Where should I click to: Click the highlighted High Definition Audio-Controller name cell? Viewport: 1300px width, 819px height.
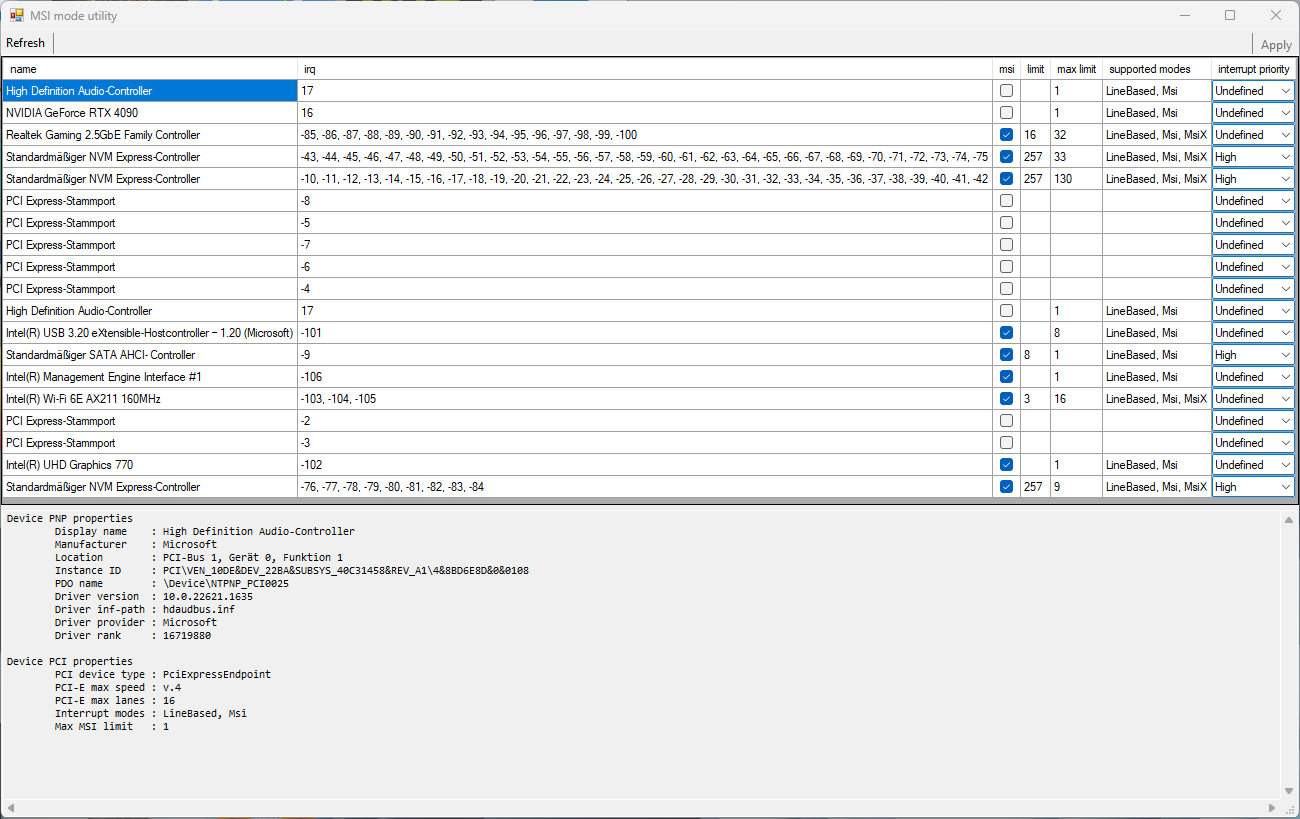[x=150, y=91]
